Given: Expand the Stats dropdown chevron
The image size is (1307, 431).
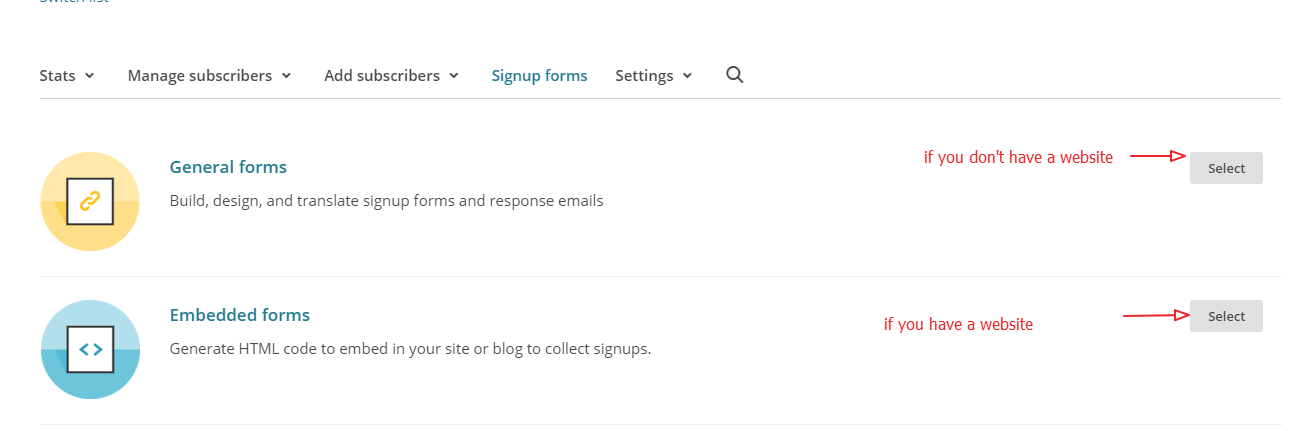Looking at the screenshot, I should coord(90,76).
